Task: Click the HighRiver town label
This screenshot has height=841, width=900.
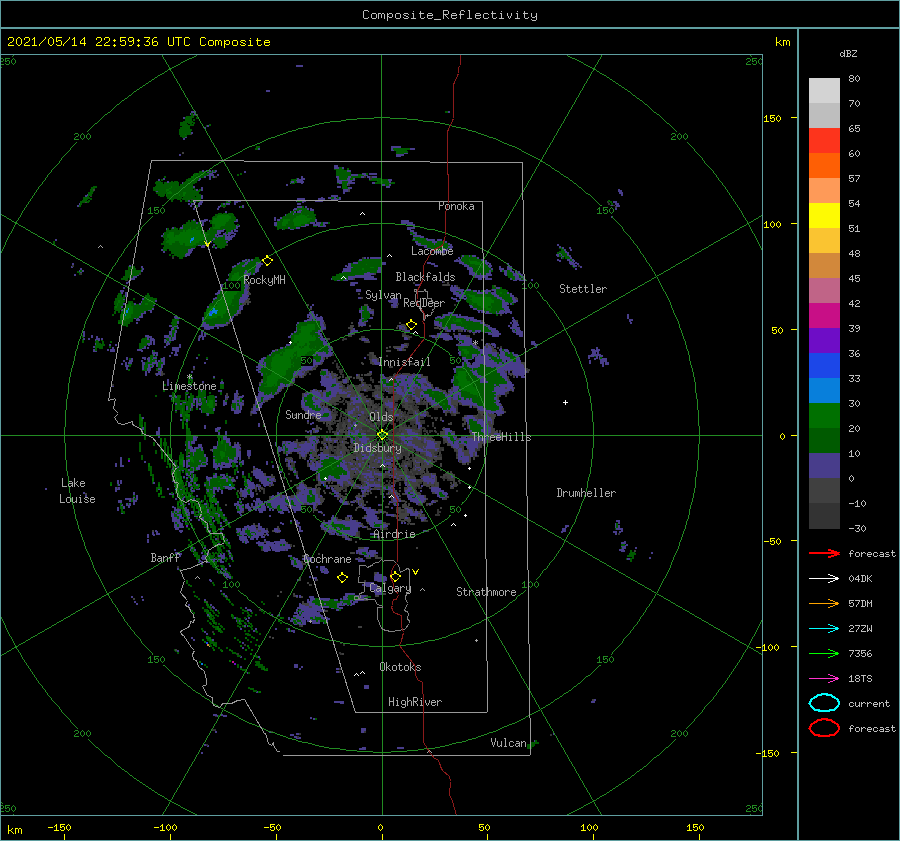Action: tap(415, 702)
